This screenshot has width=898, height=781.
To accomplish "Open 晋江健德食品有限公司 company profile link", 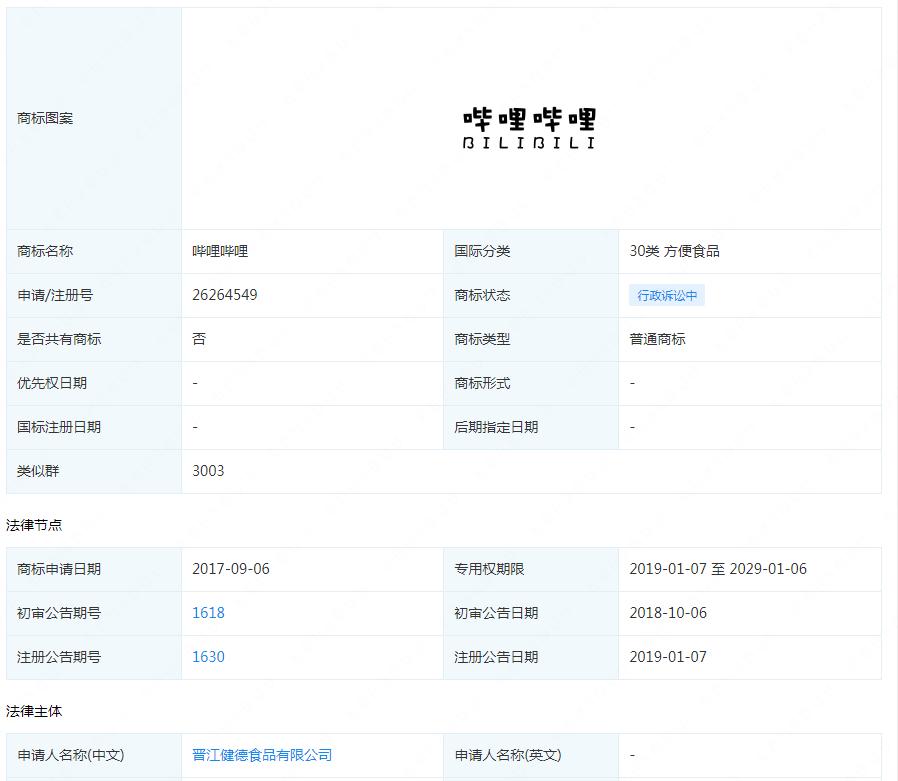I will (x=262, y=755).
